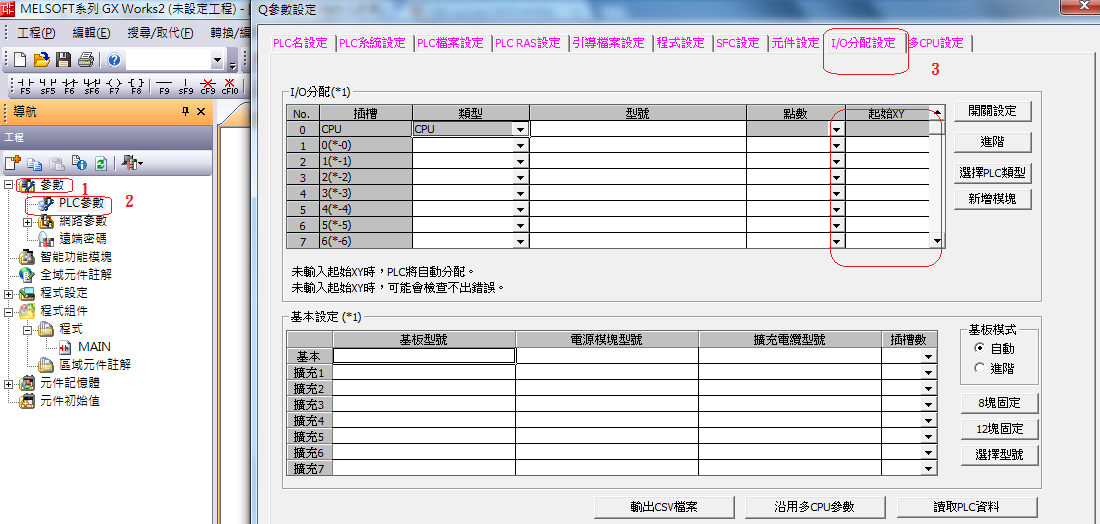This screenshot has width=1100, height=524.
Task: Click the Print toolbar icon
Action: 86,60
